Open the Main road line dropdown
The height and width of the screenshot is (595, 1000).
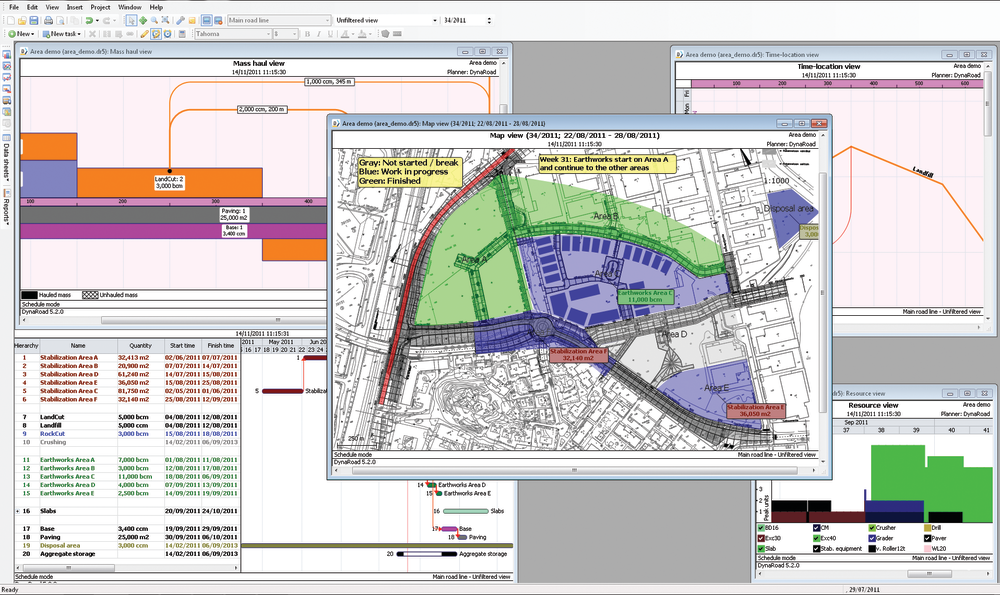click(x=279, y=20)
